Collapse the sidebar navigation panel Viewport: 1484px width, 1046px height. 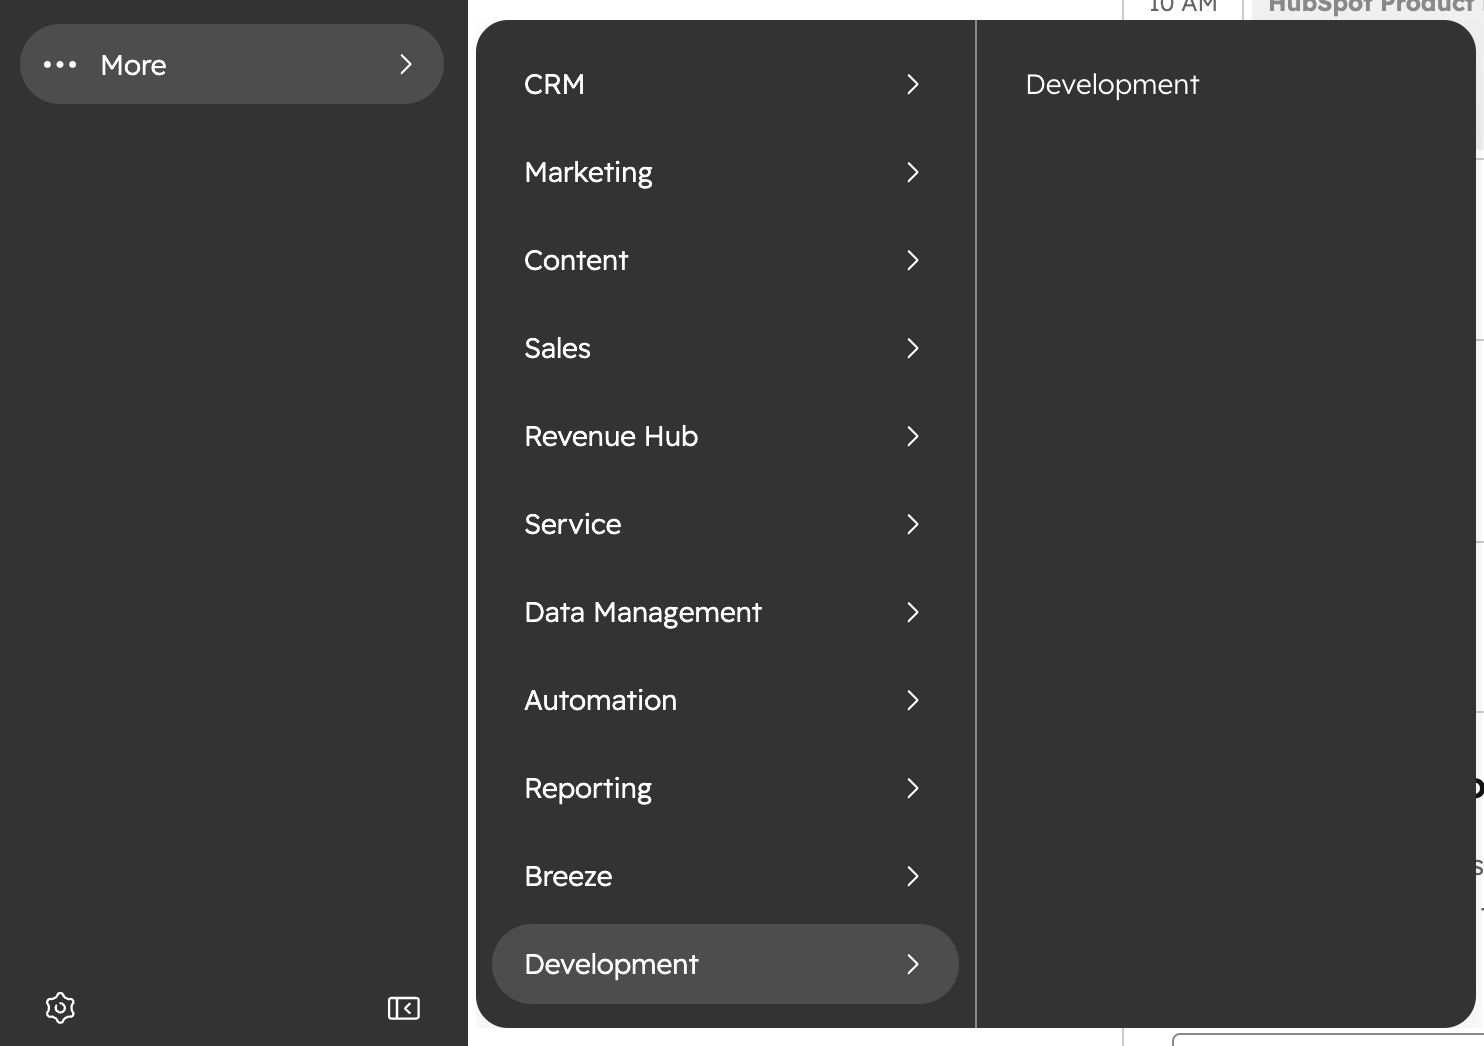click(x=404, y=1008)
